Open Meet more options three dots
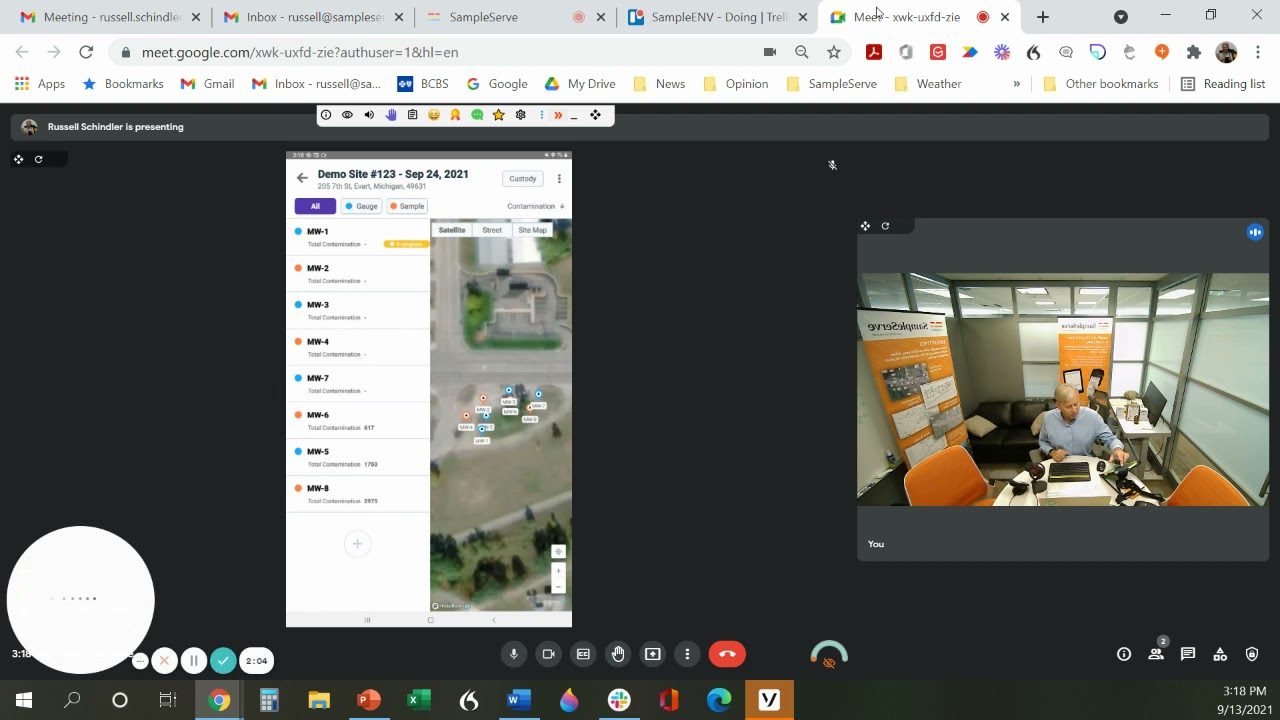 coord(687,654)
